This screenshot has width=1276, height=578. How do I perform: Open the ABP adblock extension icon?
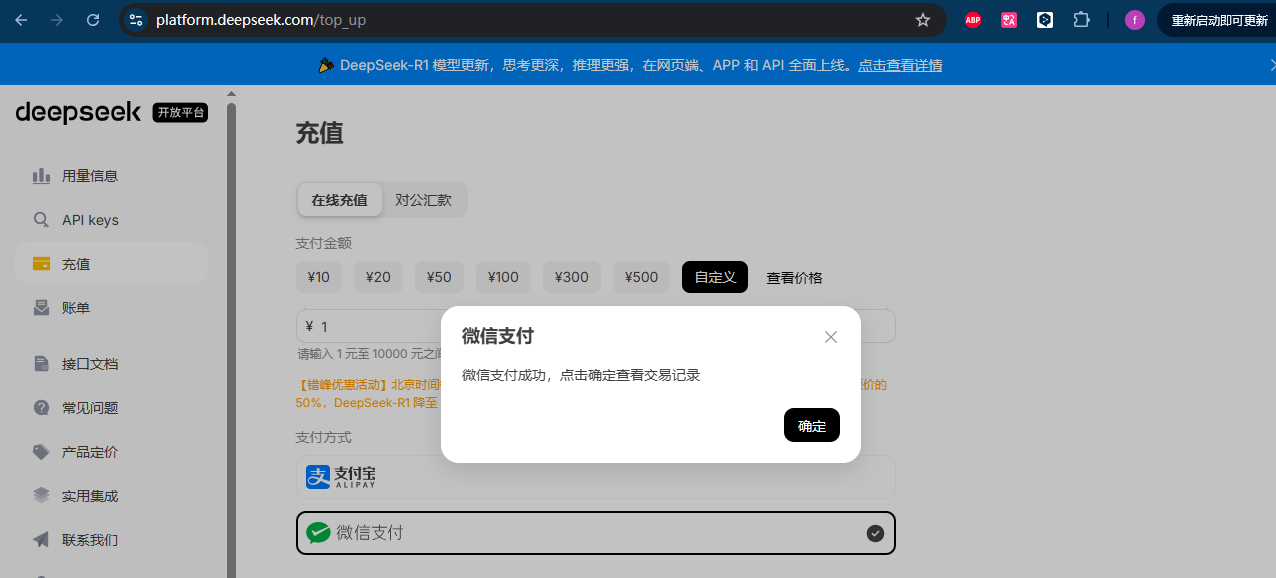973,20
